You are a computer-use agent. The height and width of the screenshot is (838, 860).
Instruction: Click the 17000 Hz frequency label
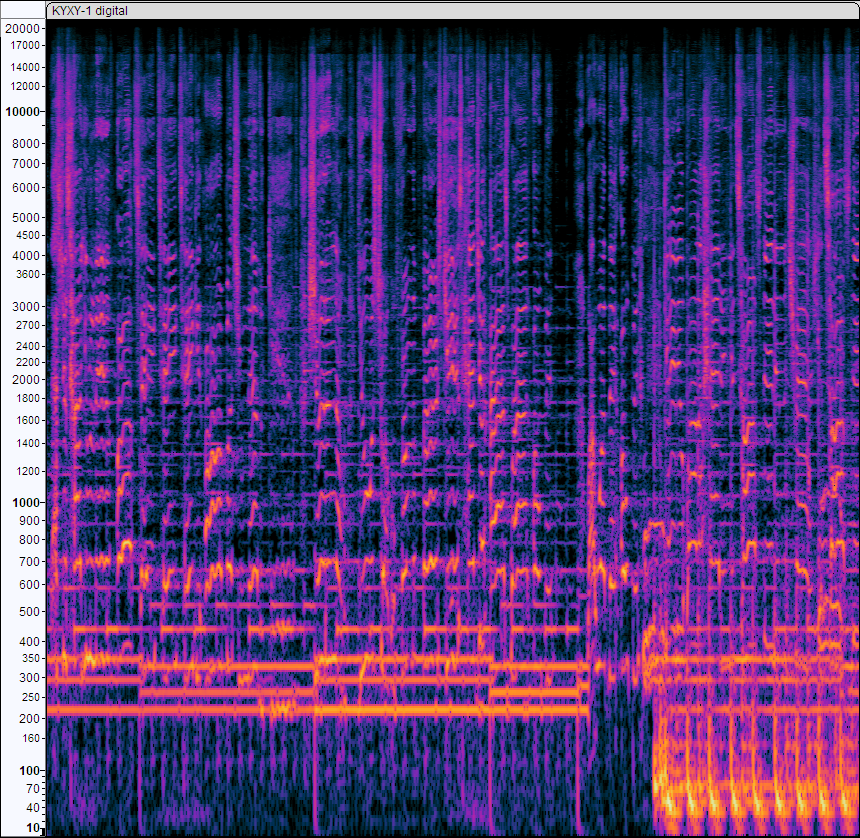[25, 45]
